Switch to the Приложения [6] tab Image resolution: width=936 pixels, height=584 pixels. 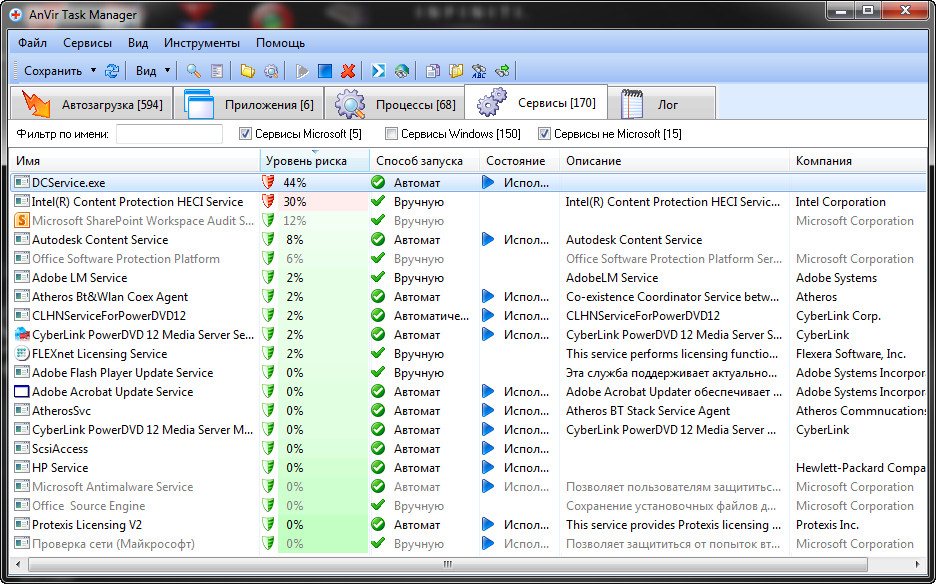pos(248,104)
